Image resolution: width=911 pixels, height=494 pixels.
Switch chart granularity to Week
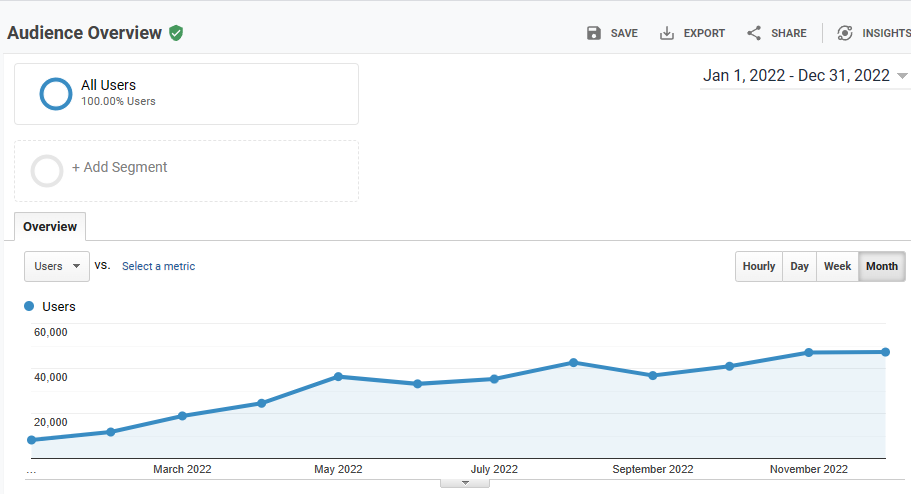pos(837,266)
